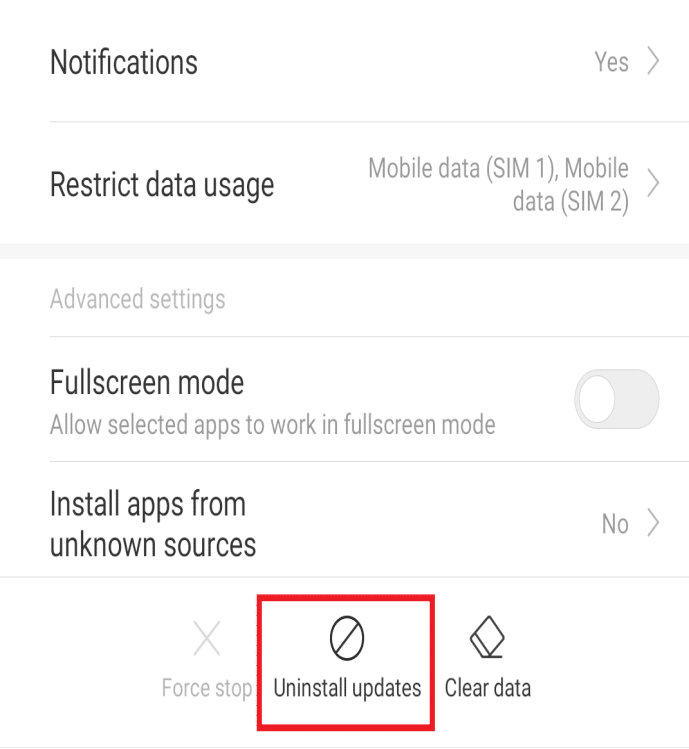Tap the Force stop X icon
The width and height of the screenshot is (689, 749).
(x=207, y=638)
